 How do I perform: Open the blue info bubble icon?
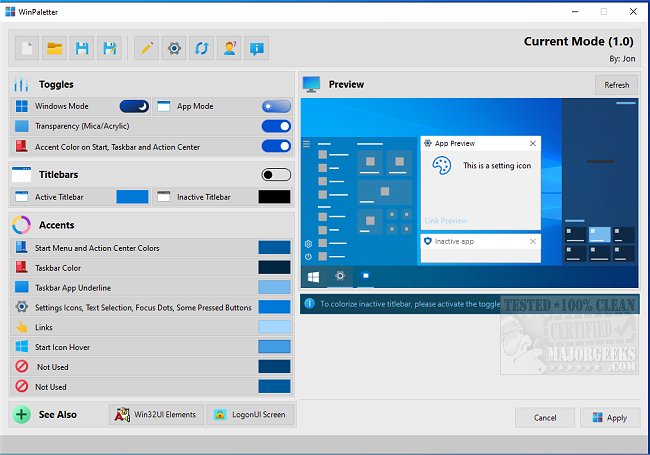[257, 47]
